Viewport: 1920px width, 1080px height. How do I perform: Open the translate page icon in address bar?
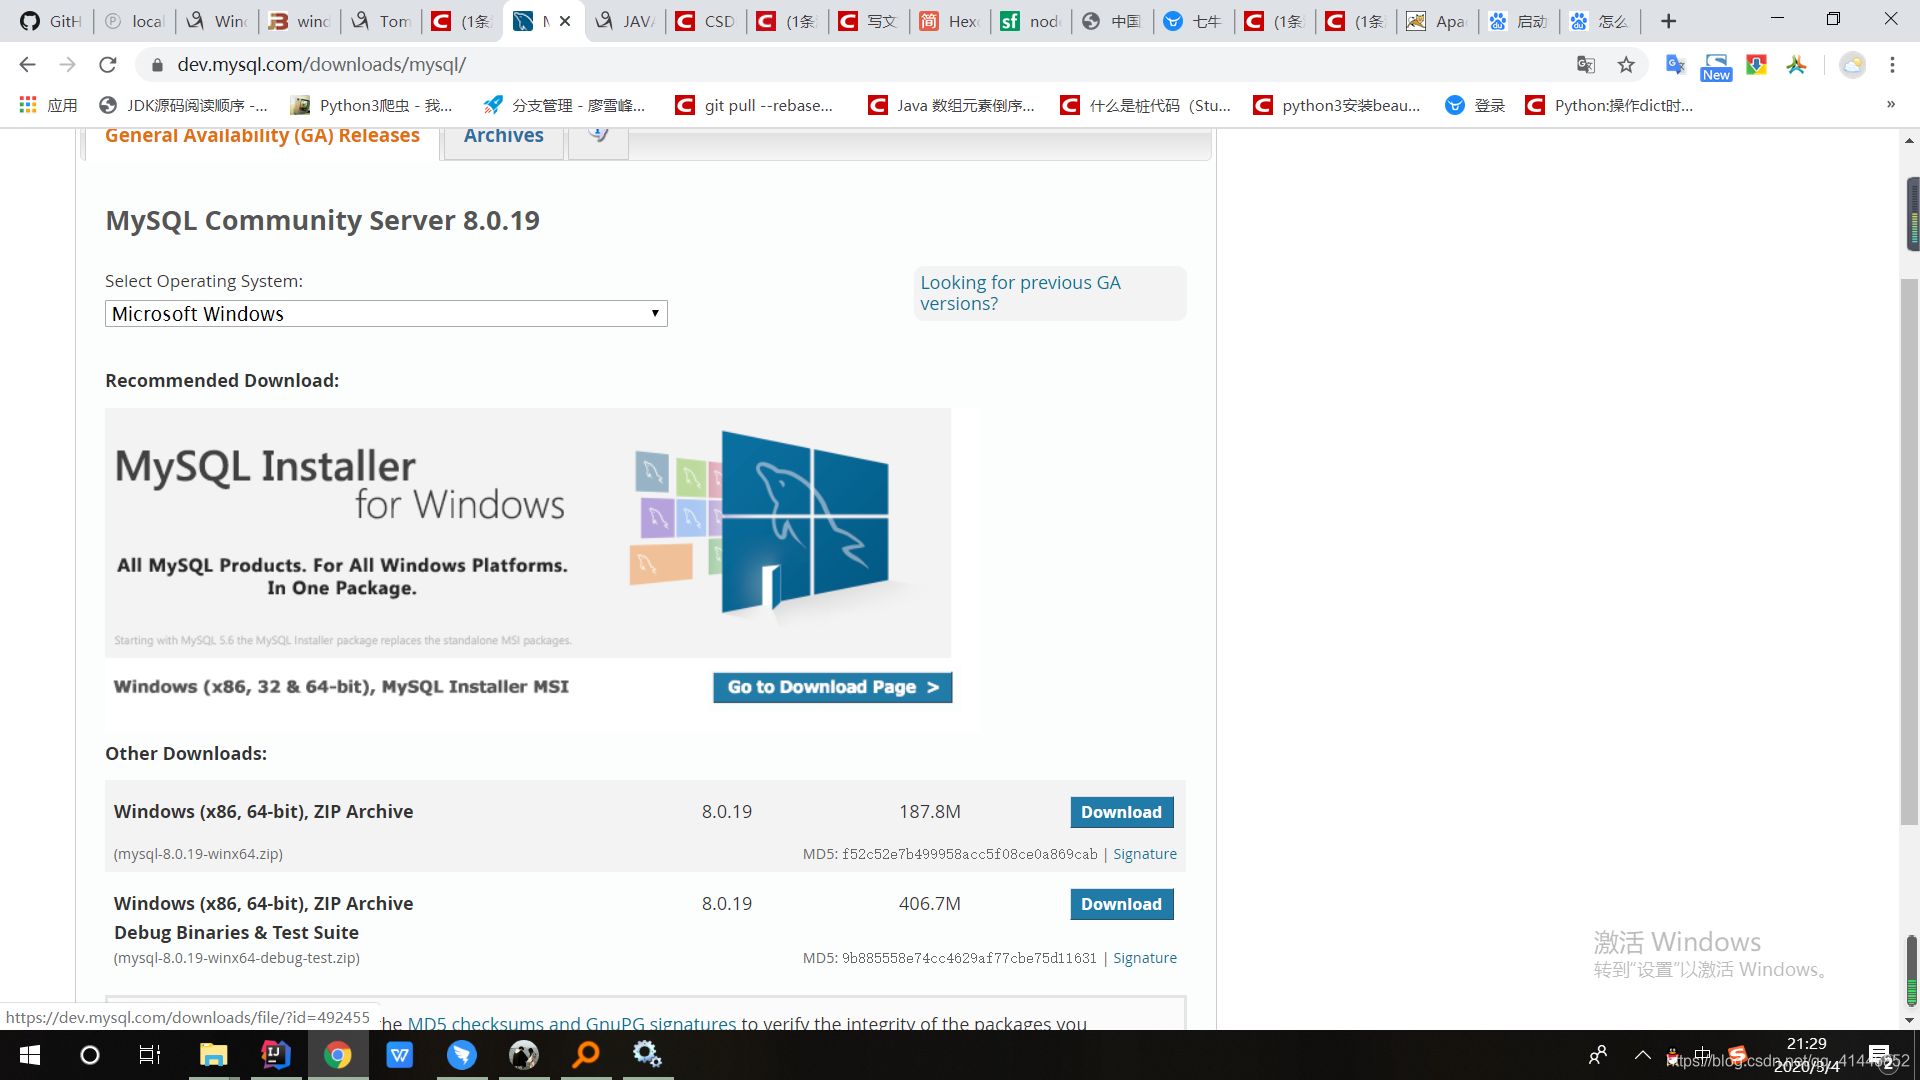tap(1586, 65)
